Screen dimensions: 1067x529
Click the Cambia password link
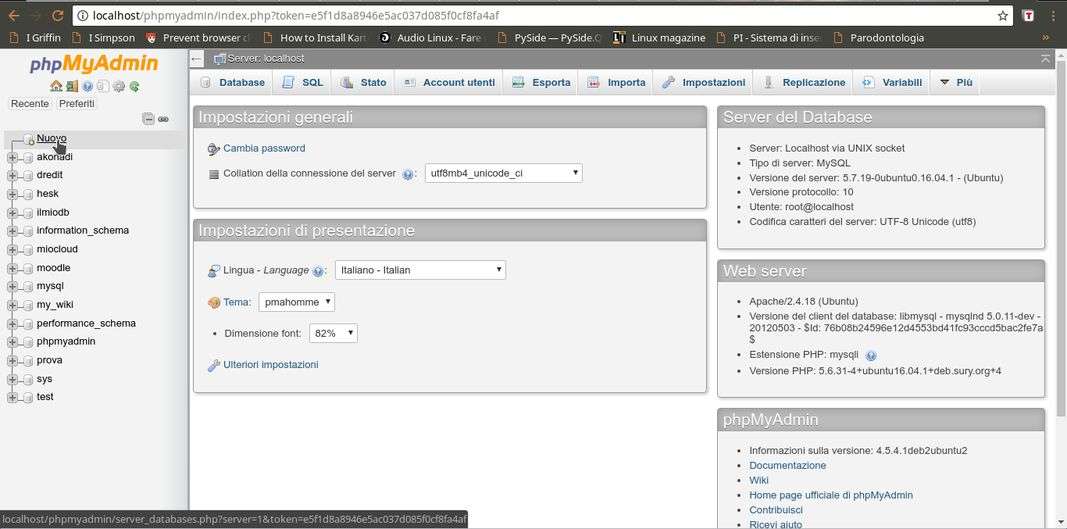(264, 148)
